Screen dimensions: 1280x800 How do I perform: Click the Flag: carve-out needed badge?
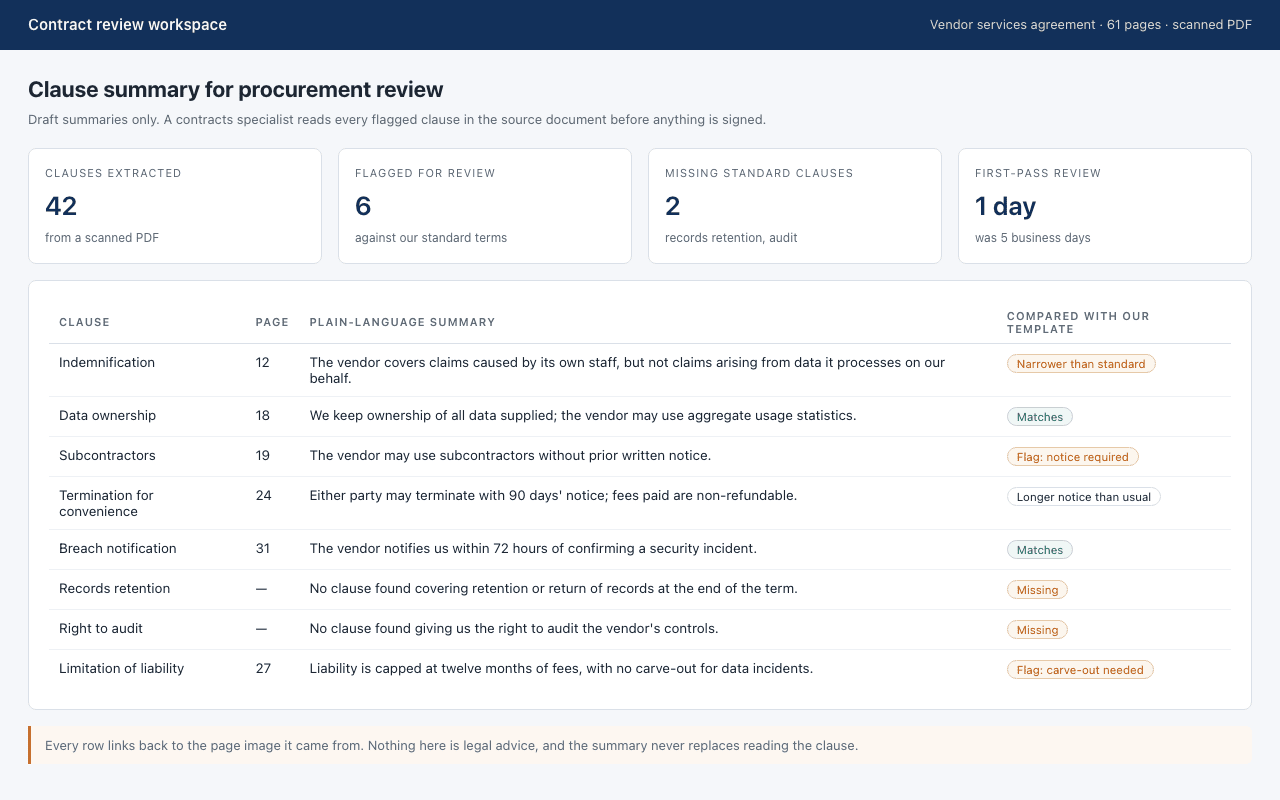click(1080, 670)
